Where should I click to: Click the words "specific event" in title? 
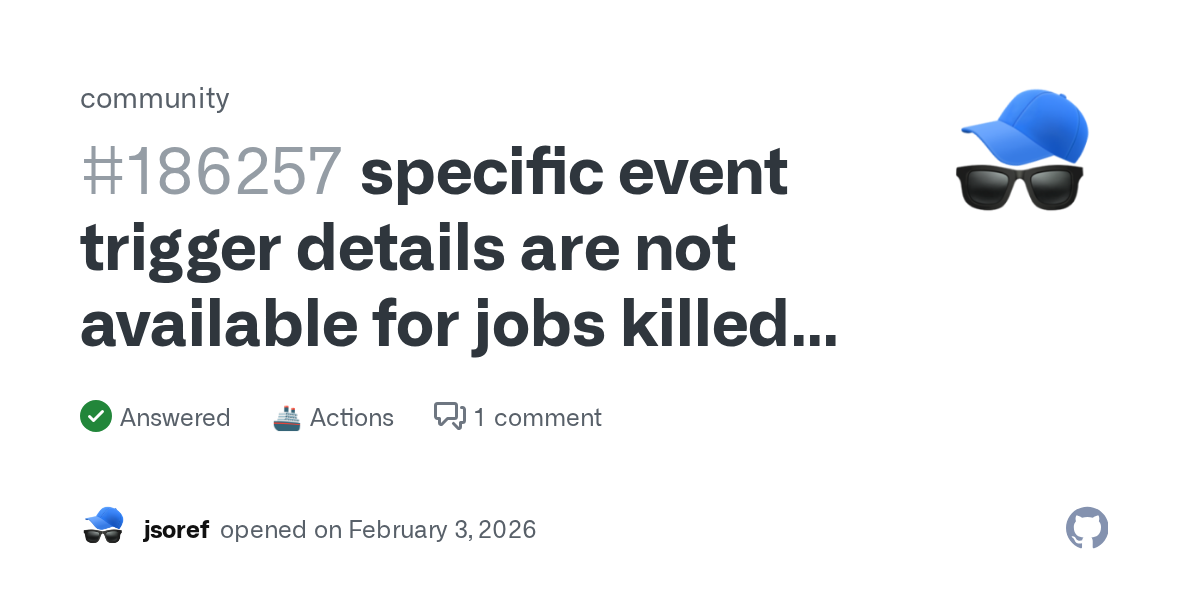(574, 172)
